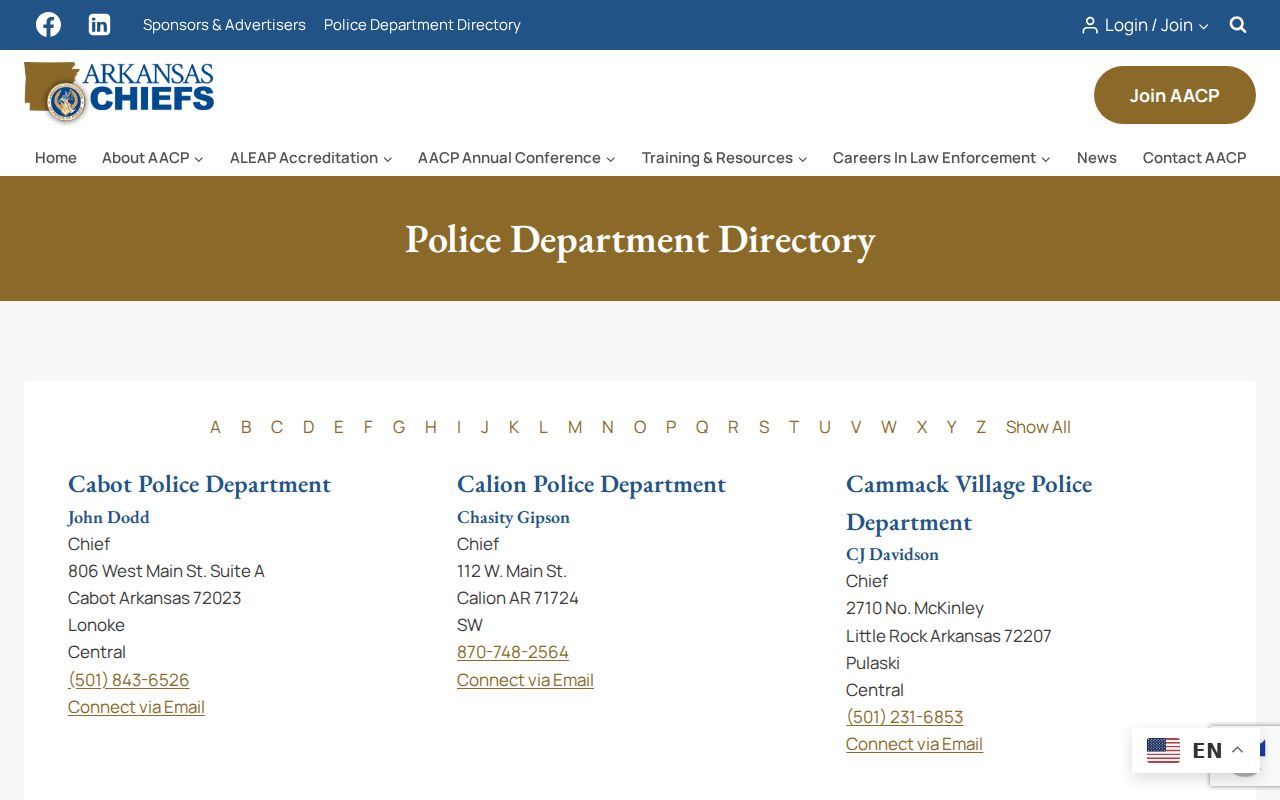Image resolution: width=1280 pixels, height=800 pixels.
Task: Filter directory by letter P
Action: pyautogui.click(x=671, y=427)
